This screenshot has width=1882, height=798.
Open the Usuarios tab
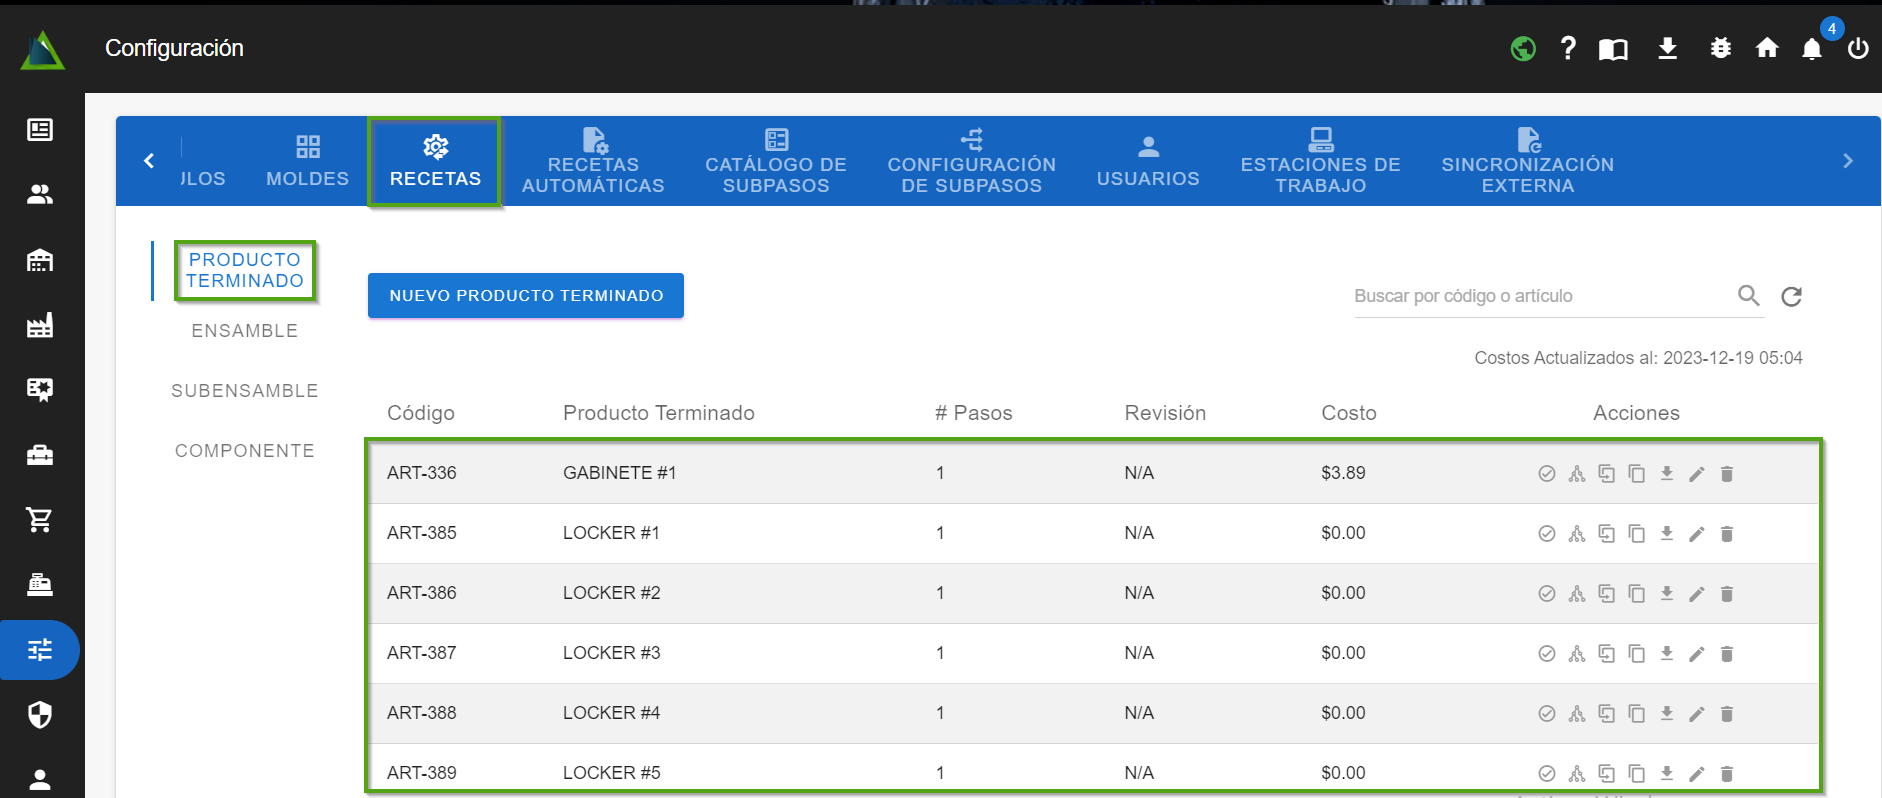pos(1147,162)
